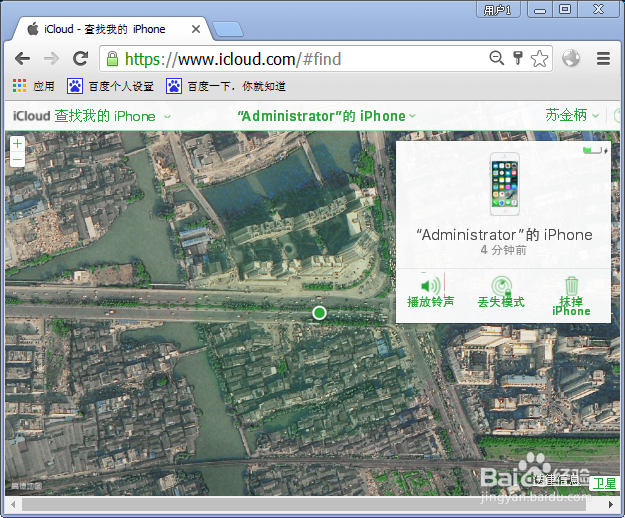The image size is (625, 518).
Task: Play sound with 播放铃声
Action: tap(430, 292)
